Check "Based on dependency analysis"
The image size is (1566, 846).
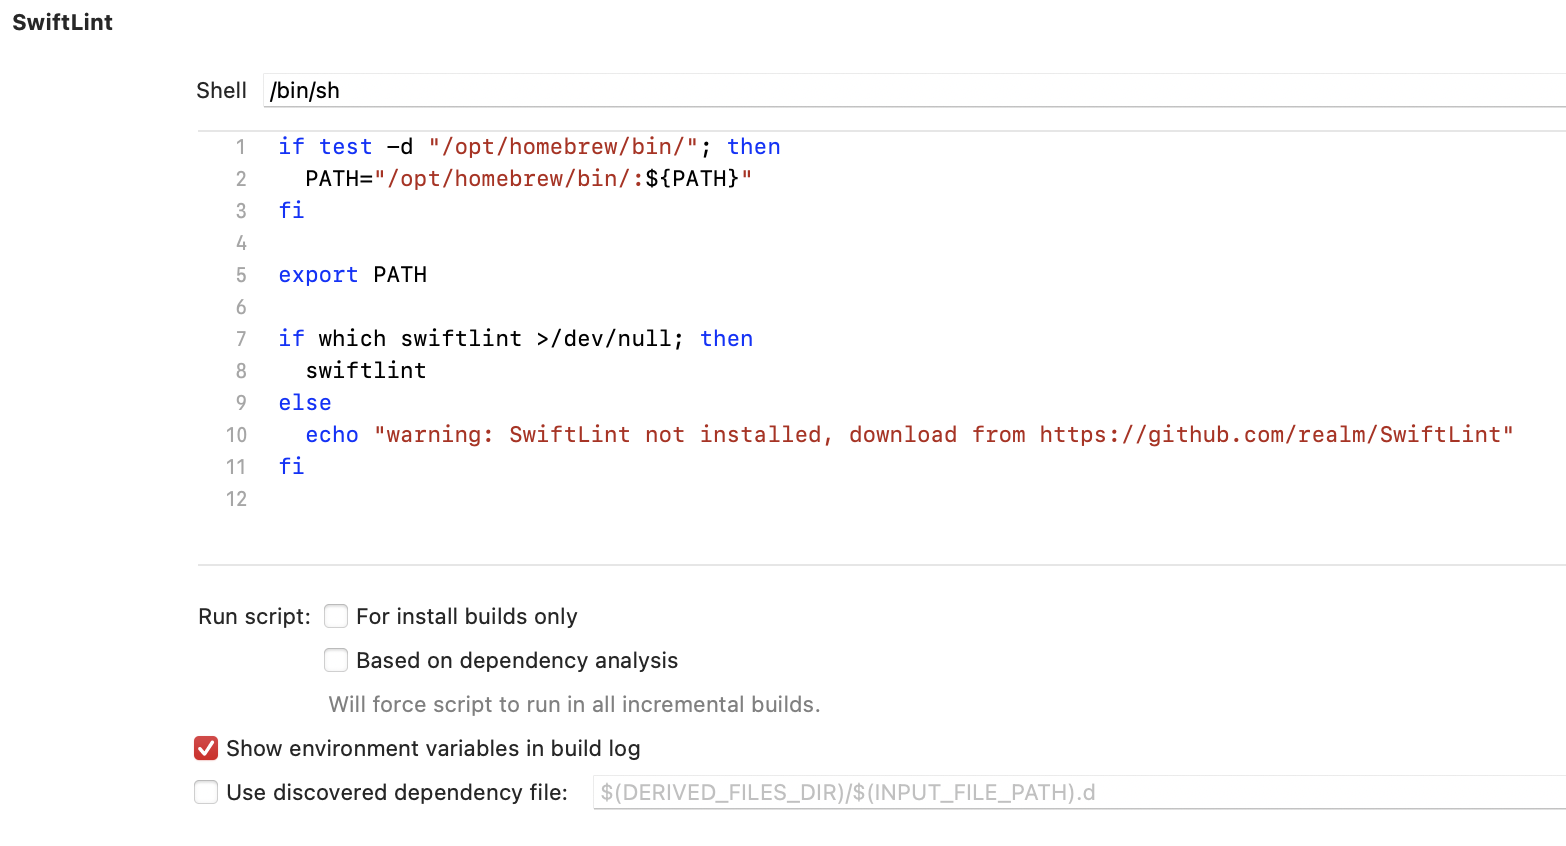point(336,660)
